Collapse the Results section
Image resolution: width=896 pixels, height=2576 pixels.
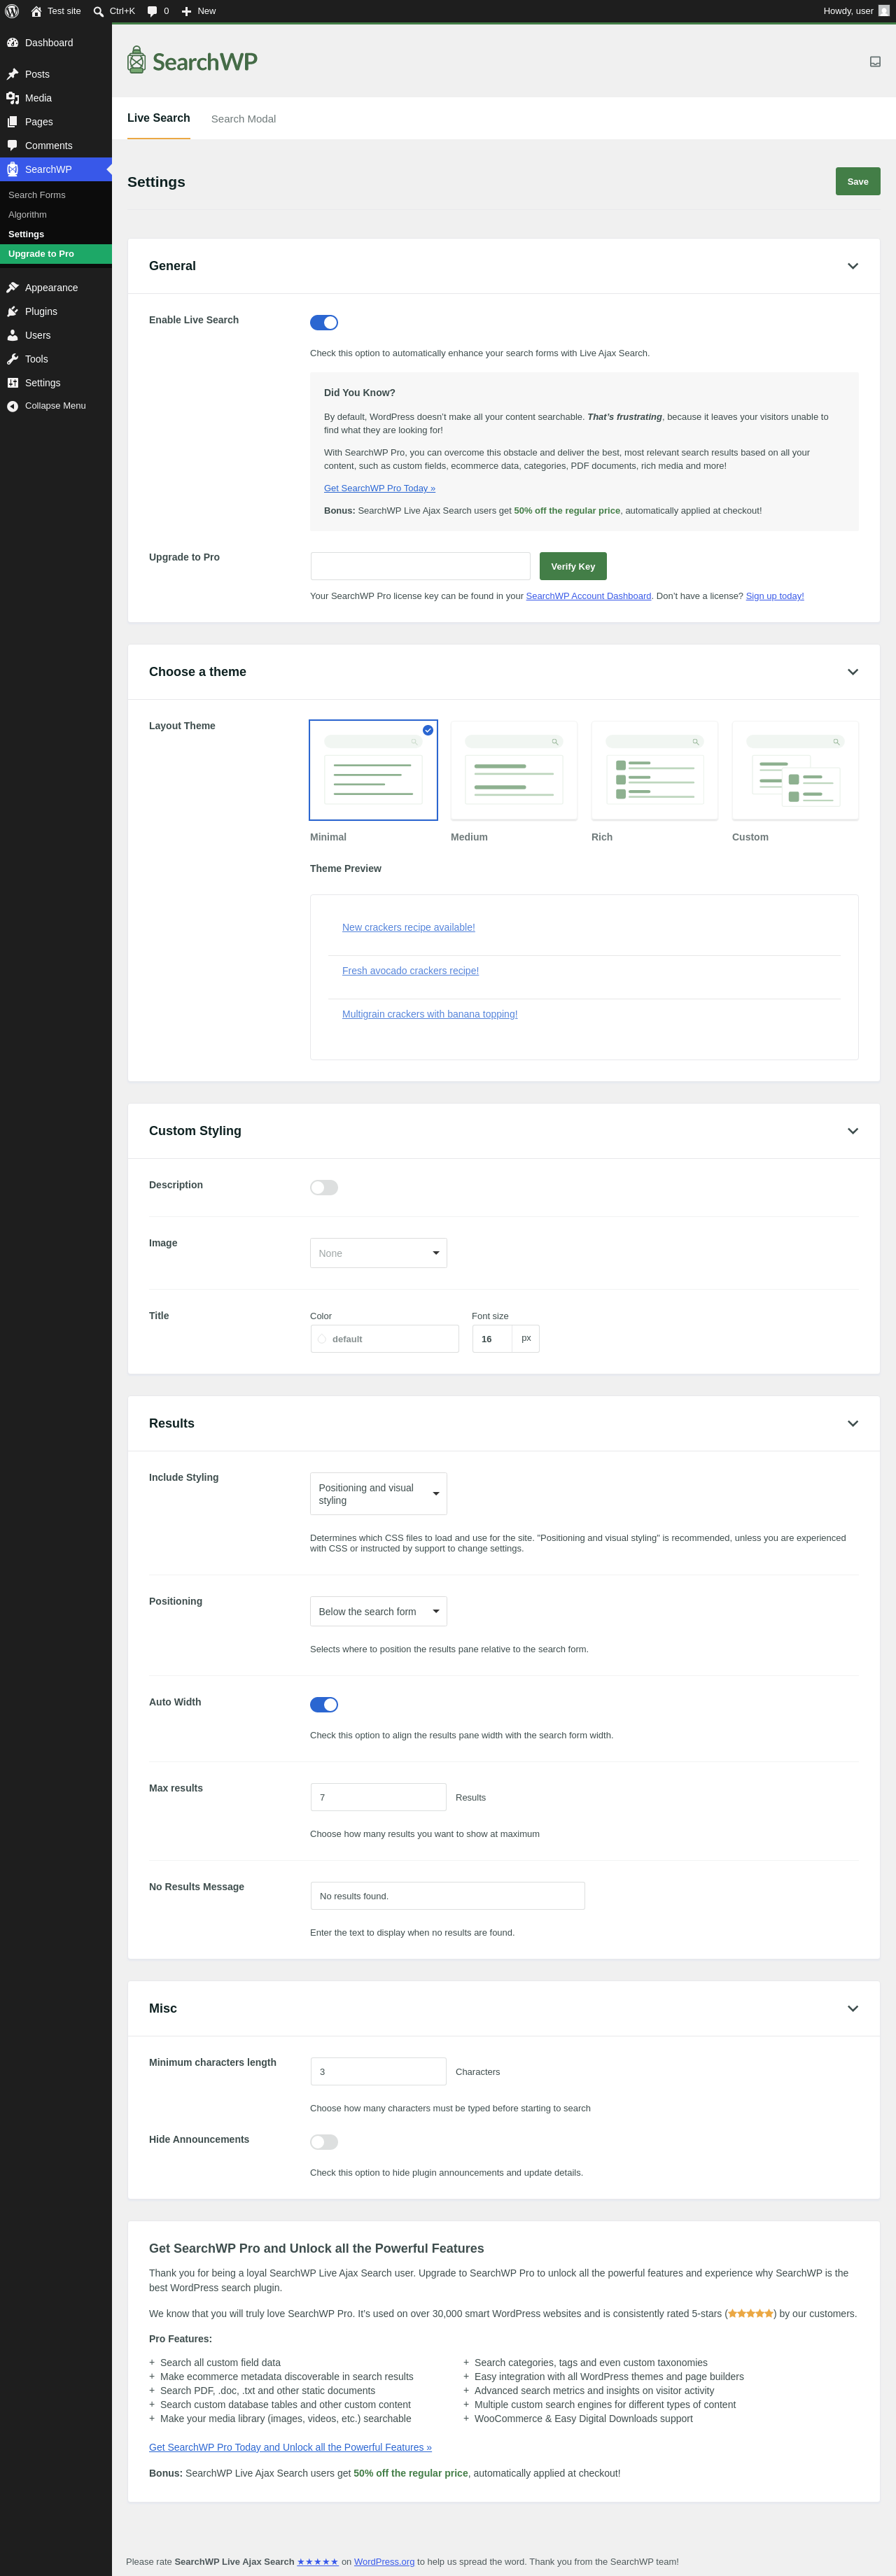point(853,1423)
